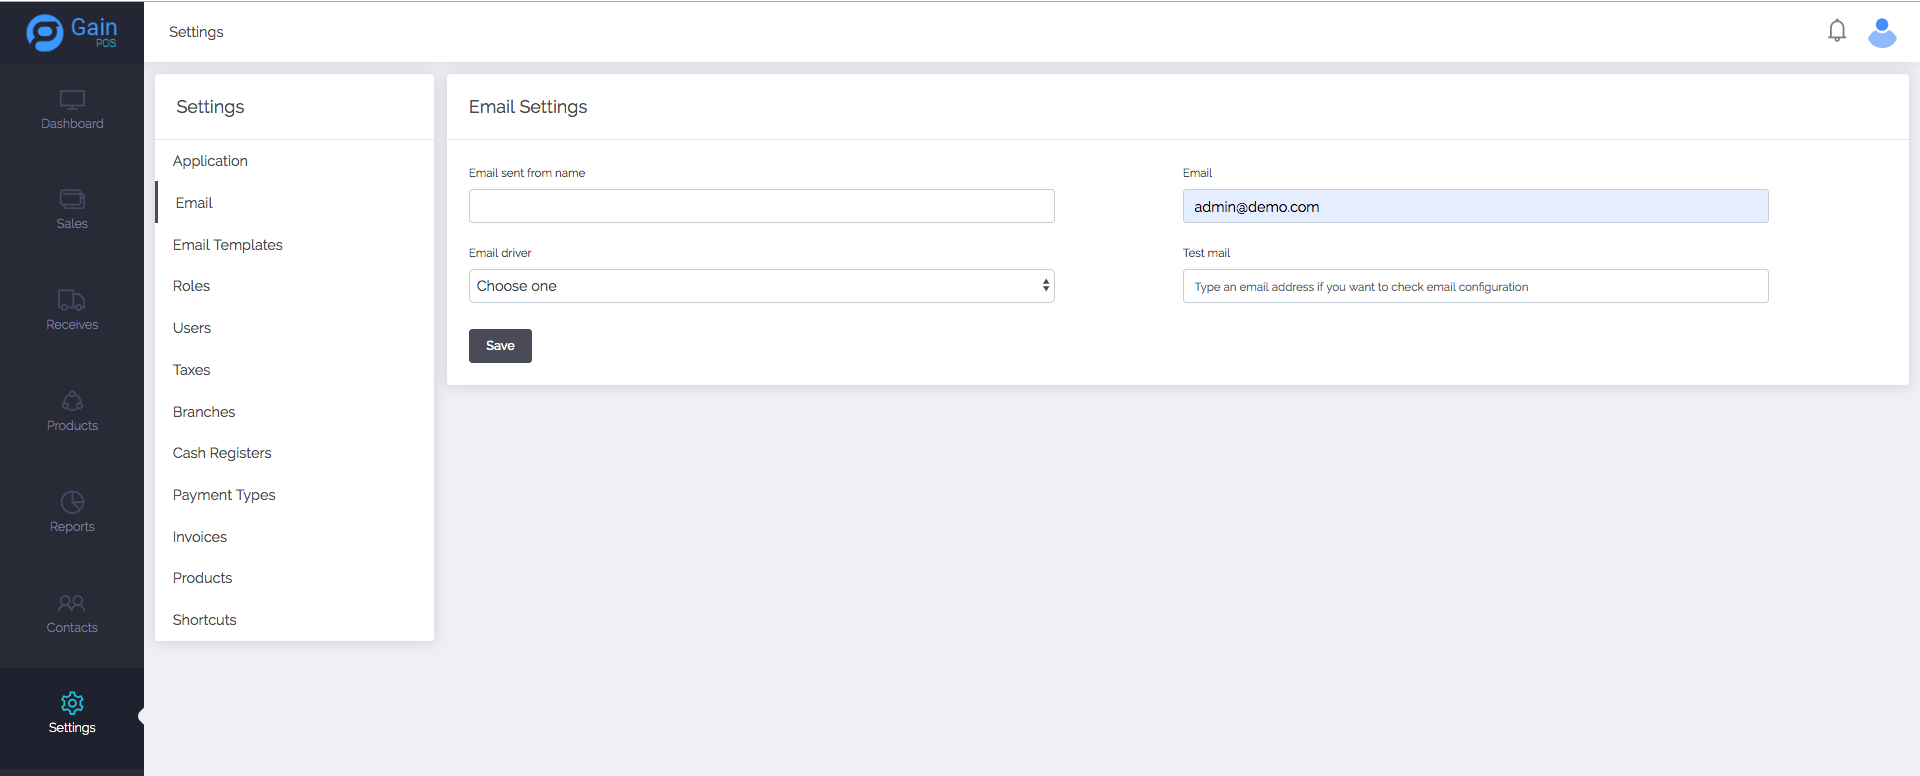Expand the Email driver dropdown
The height and width of the screenshot is (776, 1920).
click(761, 286)
